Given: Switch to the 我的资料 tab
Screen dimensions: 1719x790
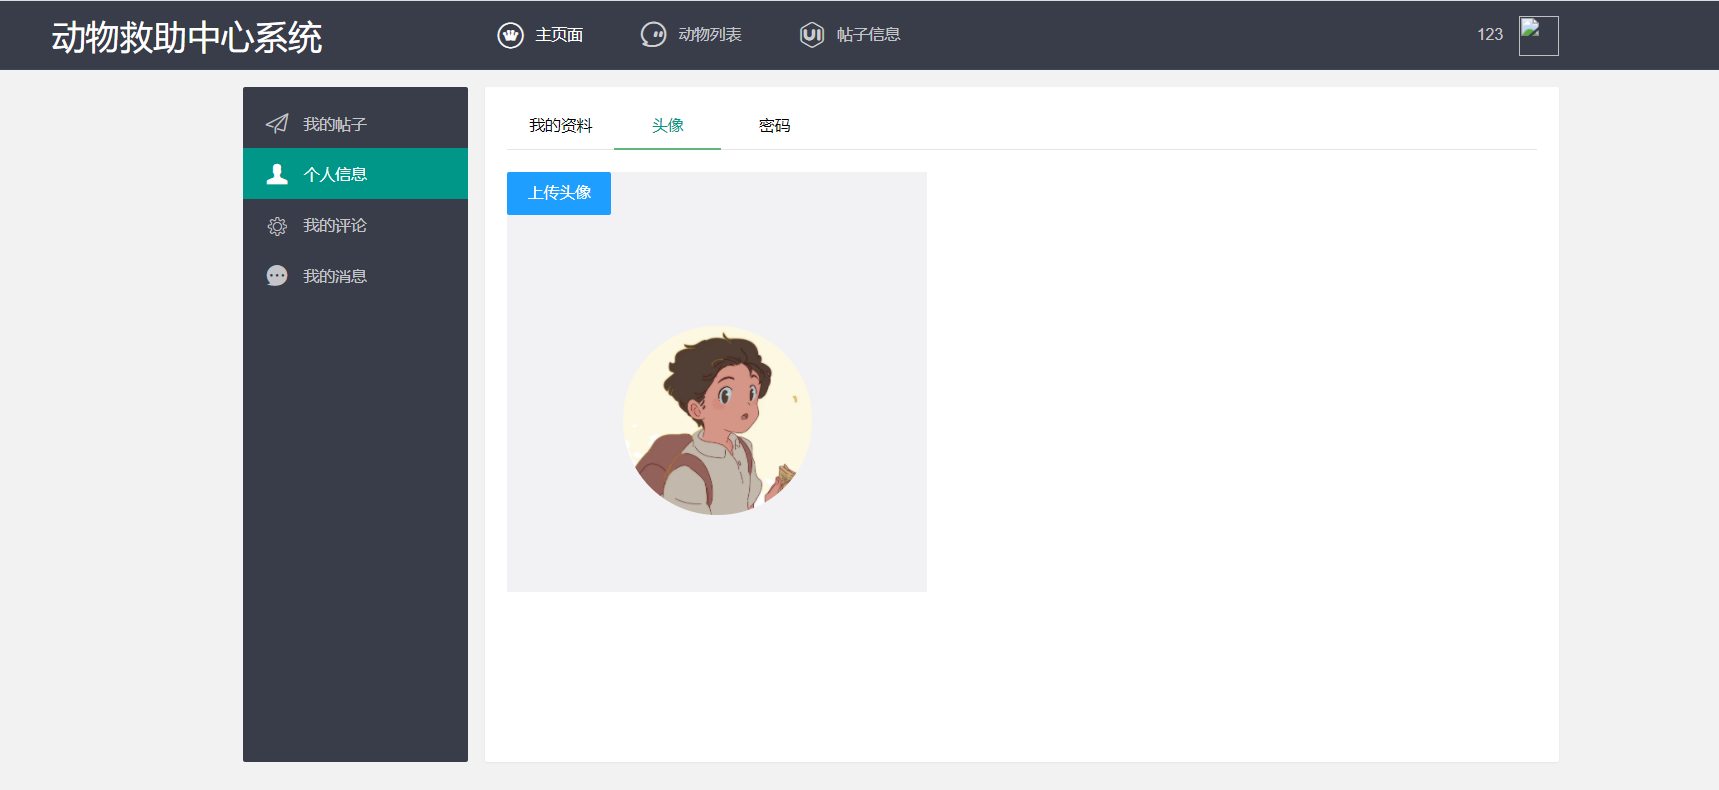Looking at the screenshot, I should click(x=560, y=125).
